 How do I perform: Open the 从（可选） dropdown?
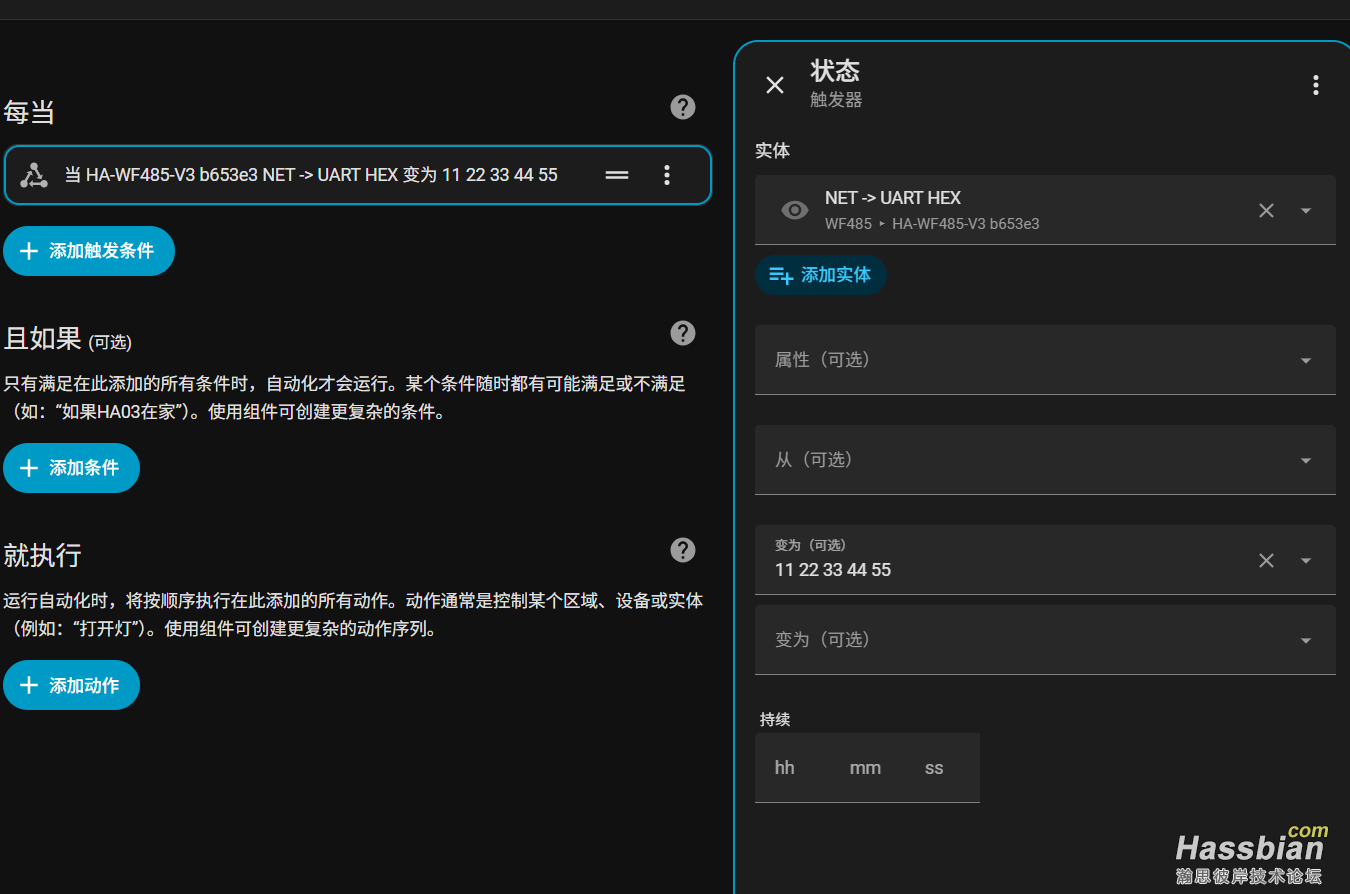pyautogui.click(x=1045, y=460)
